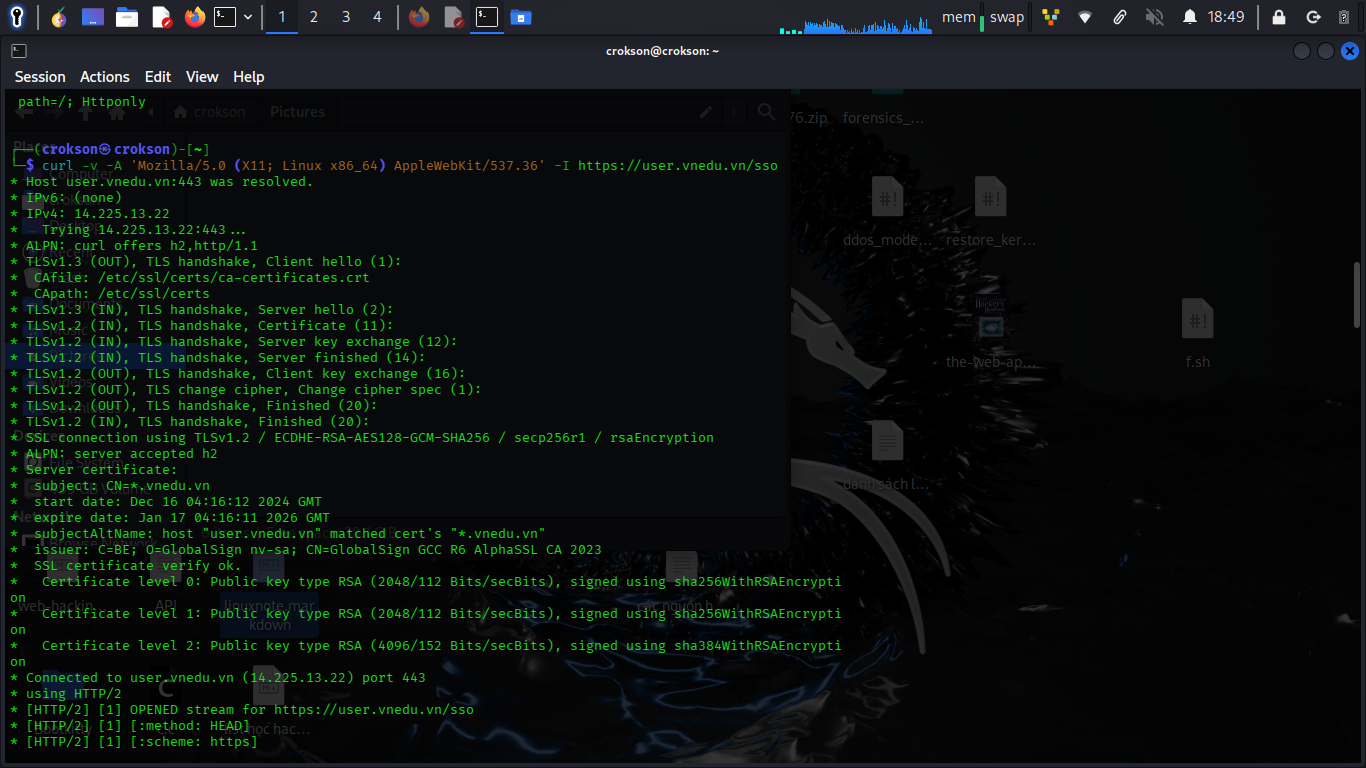The height and width of the screenshot is (768, 1366).
Task: Open the terminal profile dropdown chevron in panel
Action: [x=248, y=17]
